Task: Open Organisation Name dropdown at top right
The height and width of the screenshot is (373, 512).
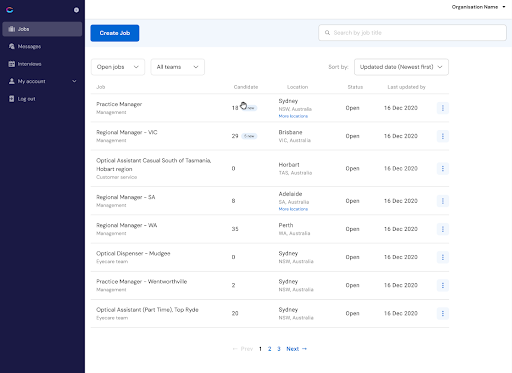Action: point(478,7)
